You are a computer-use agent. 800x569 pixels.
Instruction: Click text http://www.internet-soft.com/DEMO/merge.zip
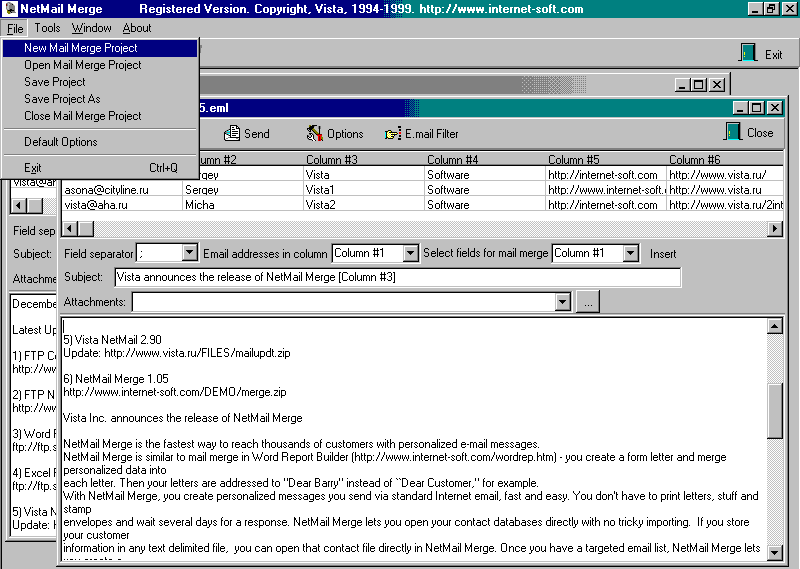click(x=174, y=392)
